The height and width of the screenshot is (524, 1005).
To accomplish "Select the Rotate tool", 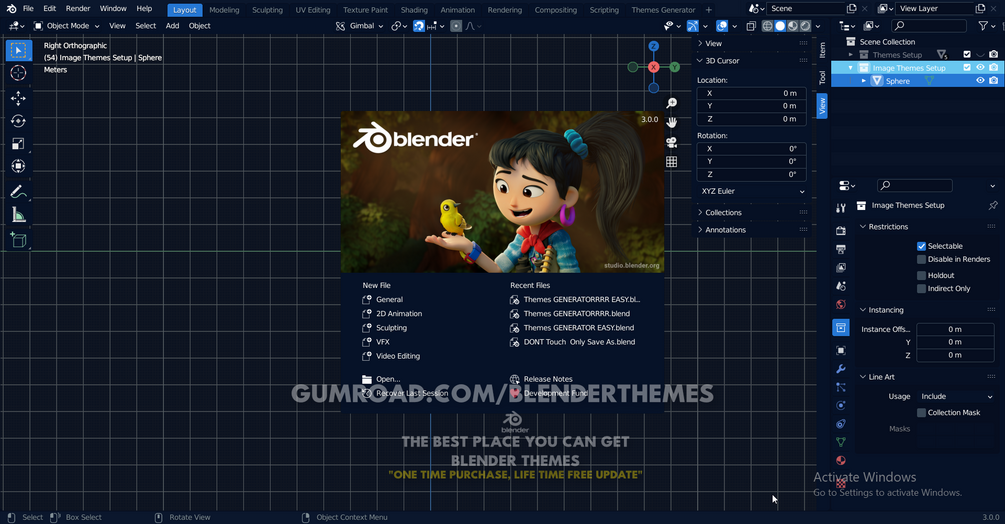I will click(x=19, y=120).
